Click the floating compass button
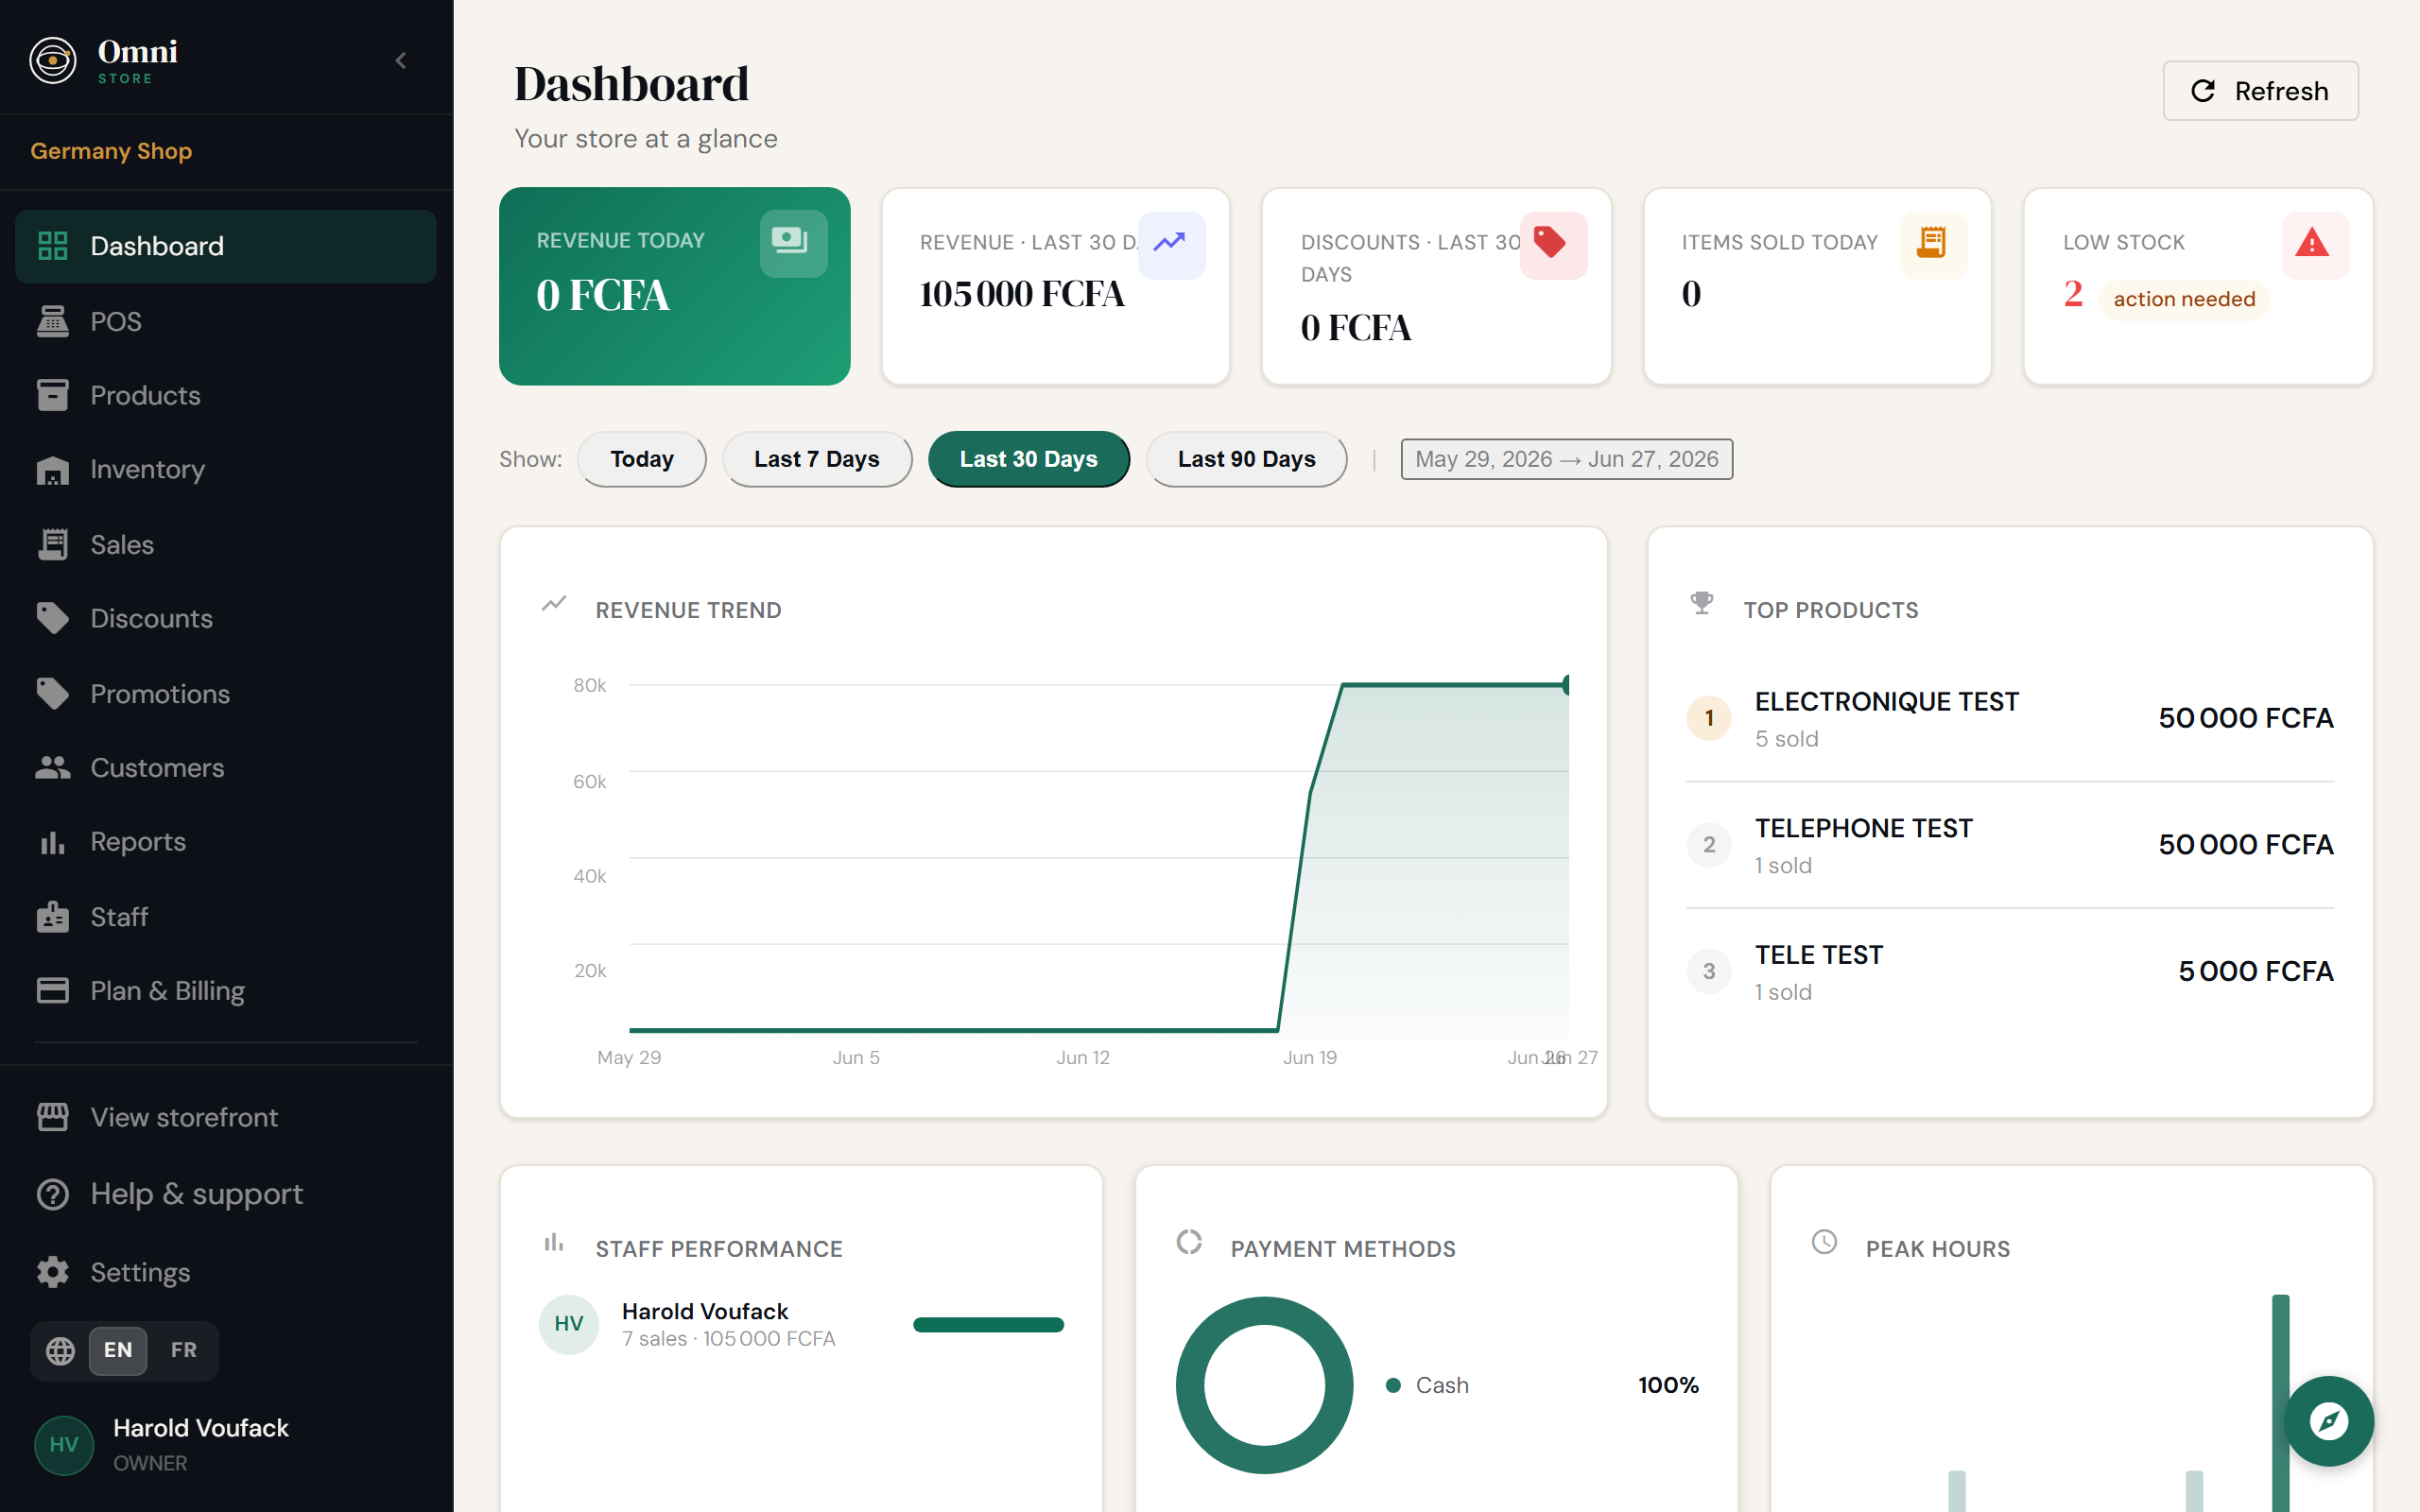 click(2329, 1421)
